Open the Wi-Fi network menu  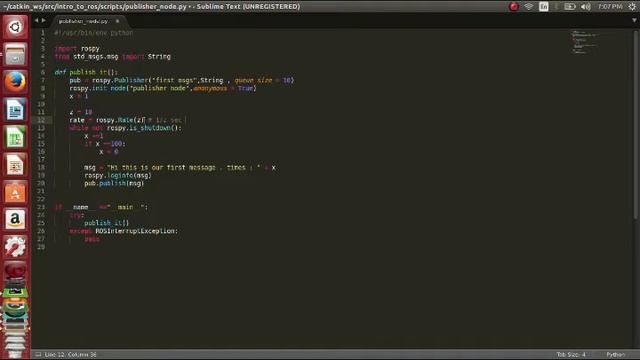click(529, 7)
